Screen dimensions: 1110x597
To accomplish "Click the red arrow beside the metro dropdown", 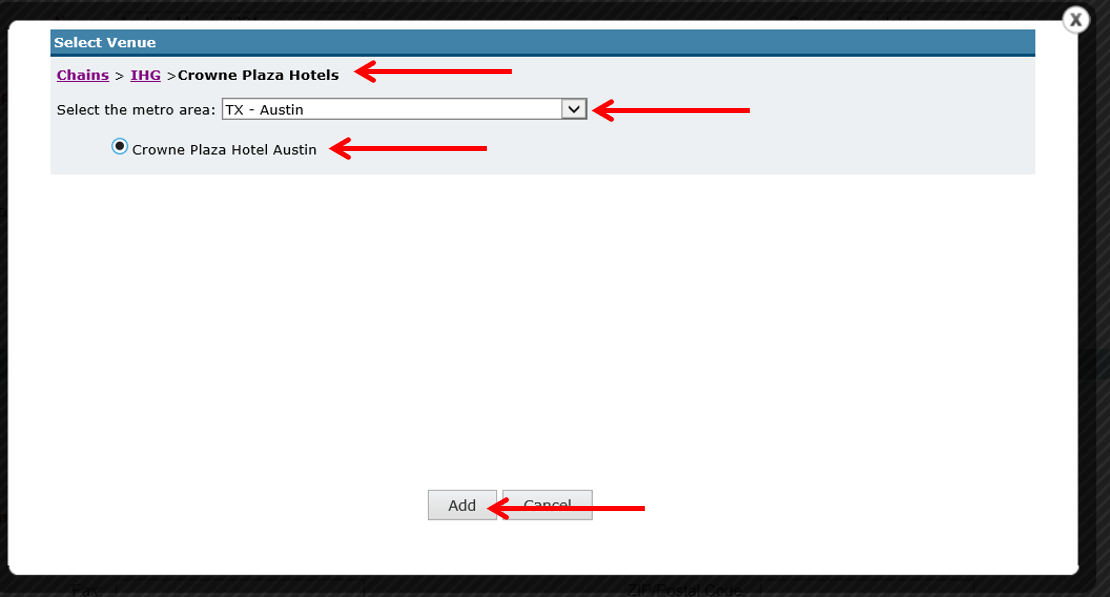I will click(x=670, y=110).
